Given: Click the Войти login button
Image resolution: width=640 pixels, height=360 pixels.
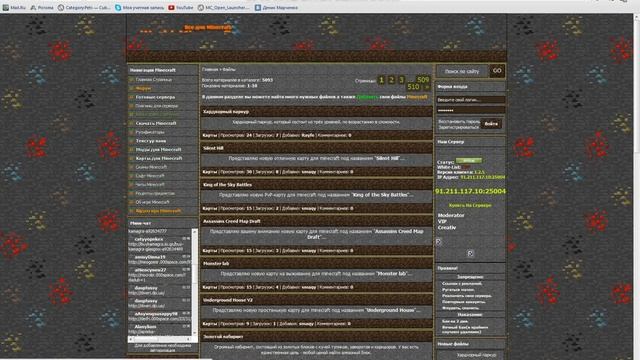Looking at the screenshot, I should [491, 124].
